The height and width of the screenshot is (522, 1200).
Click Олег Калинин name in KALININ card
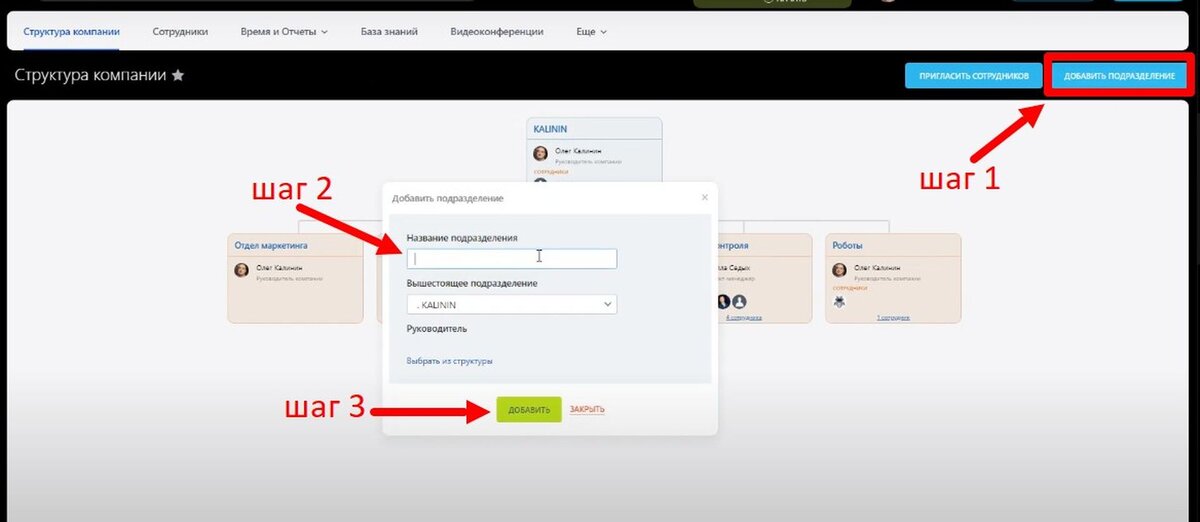[x=577, y=151]
